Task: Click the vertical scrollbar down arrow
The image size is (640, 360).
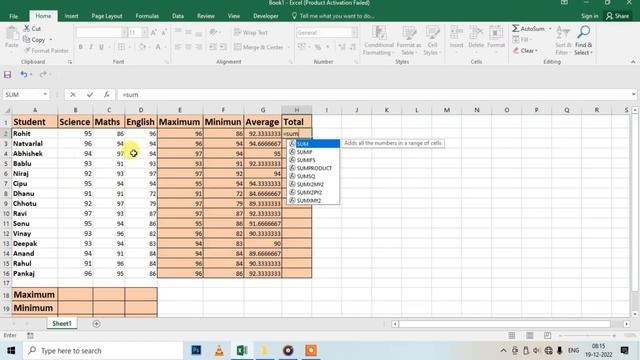Action: [635, 314]
